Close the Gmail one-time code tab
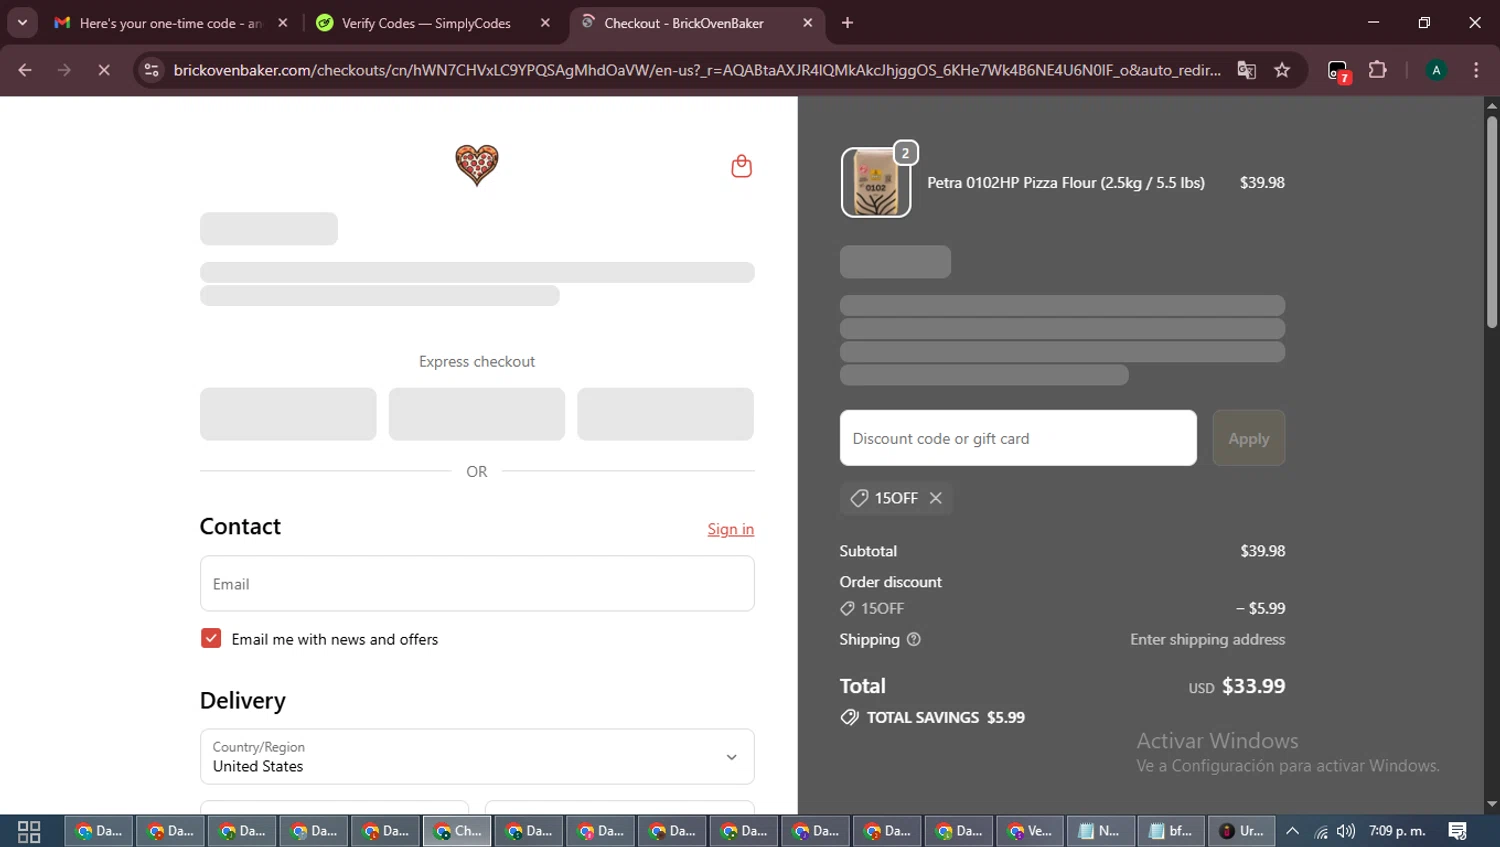The width and height of the screenshot is (1500, 847). click(283, 23)
